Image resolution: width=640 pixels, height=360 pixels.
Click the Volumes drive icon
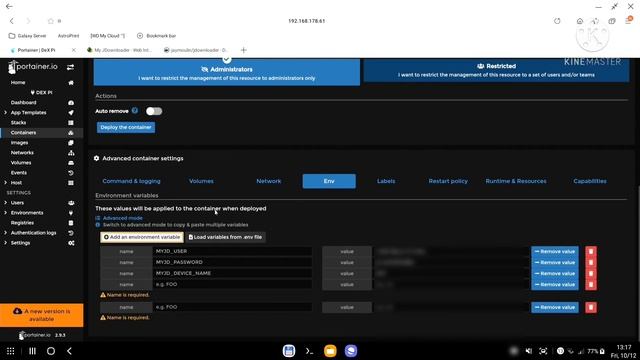tap(71, 163)
